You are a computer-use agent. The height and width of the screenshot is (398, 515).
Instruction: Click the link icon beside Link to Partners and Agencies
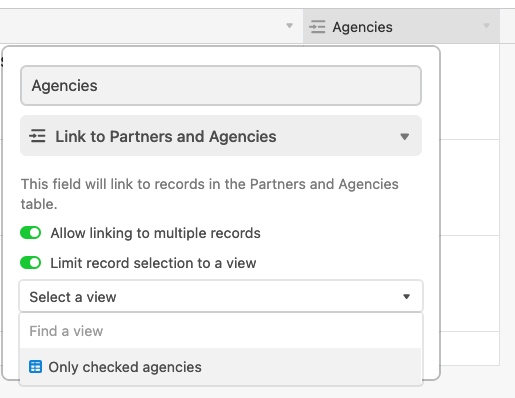[37, 136]
